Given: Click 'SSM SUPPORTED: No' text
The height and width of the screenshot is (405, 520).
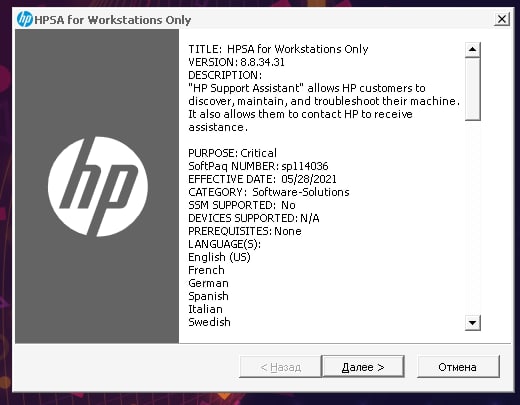Looking at the screenshot, I should 242,205.
